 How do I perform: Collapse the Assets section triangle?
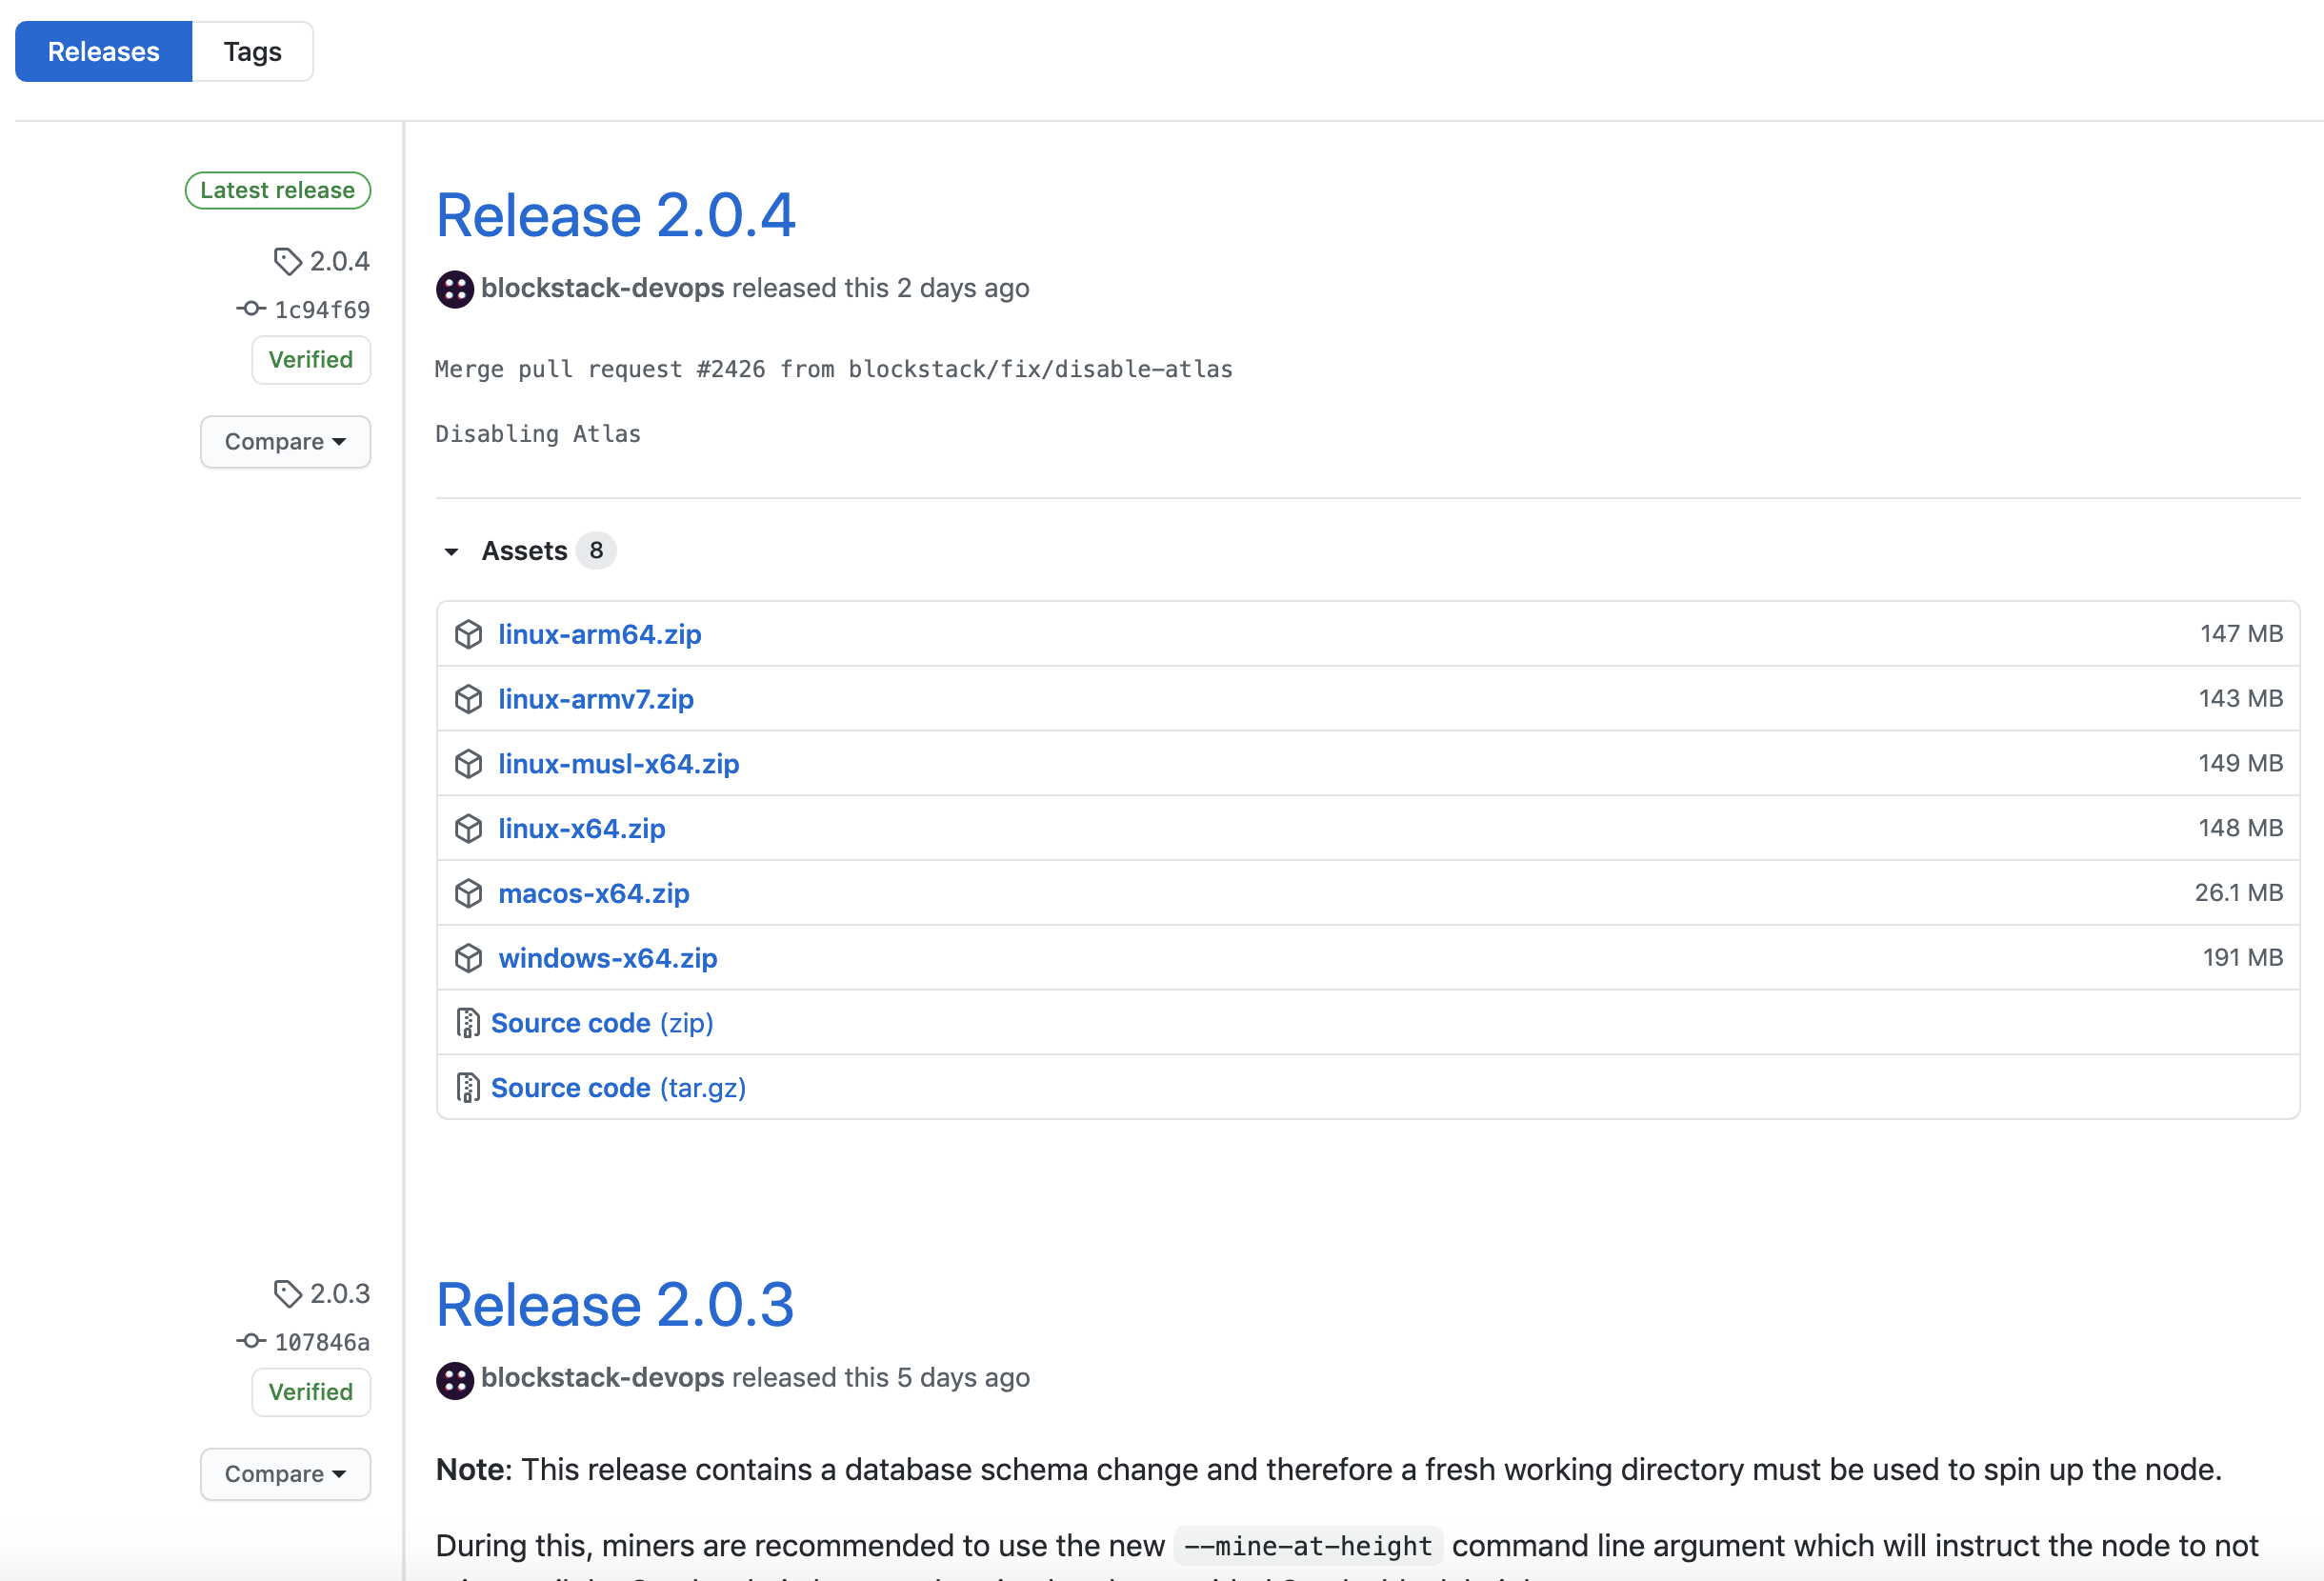451,551
